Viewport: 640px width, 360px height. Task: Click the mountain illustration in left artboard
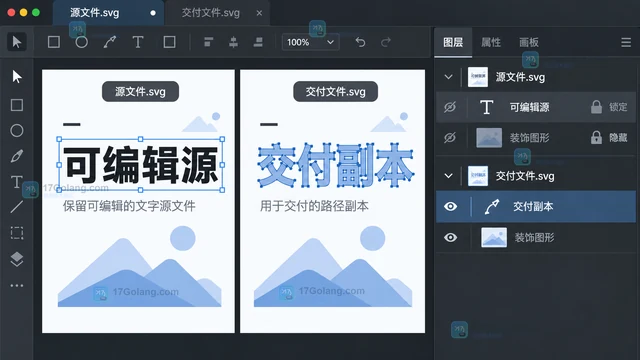point(140,266)
